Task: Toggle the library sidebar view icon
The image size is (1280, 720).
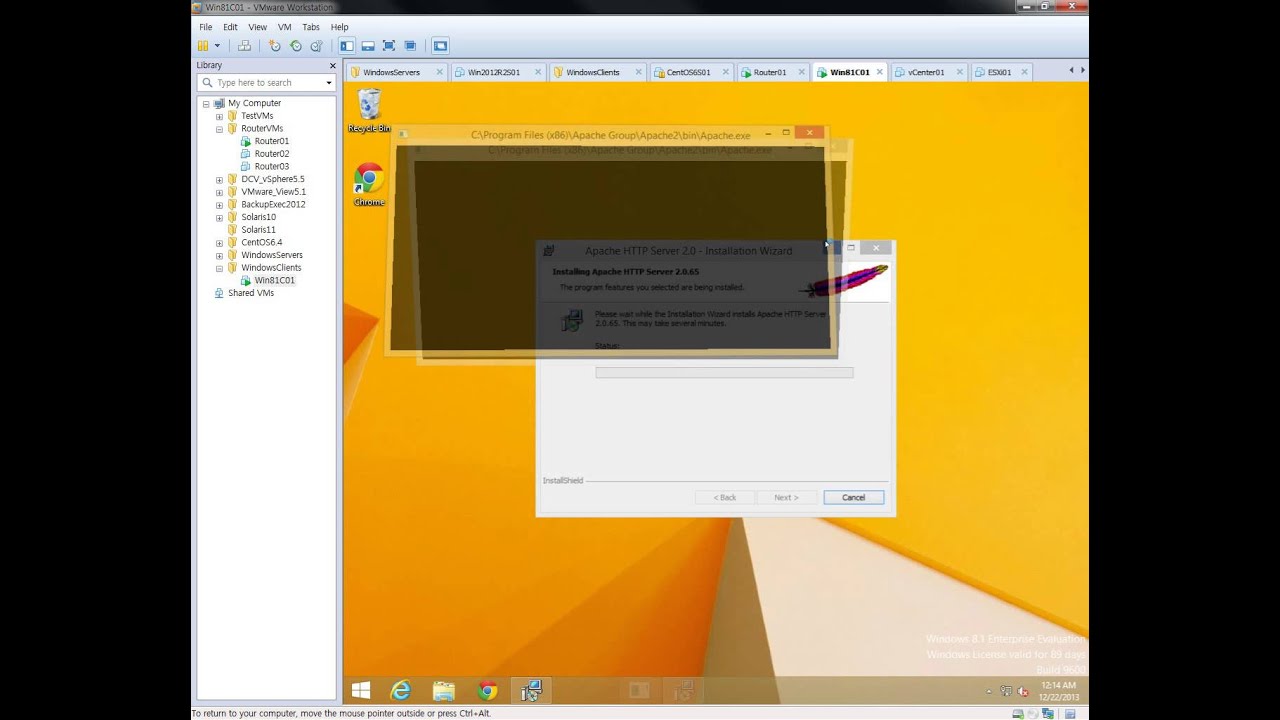Action: (347, 46)
